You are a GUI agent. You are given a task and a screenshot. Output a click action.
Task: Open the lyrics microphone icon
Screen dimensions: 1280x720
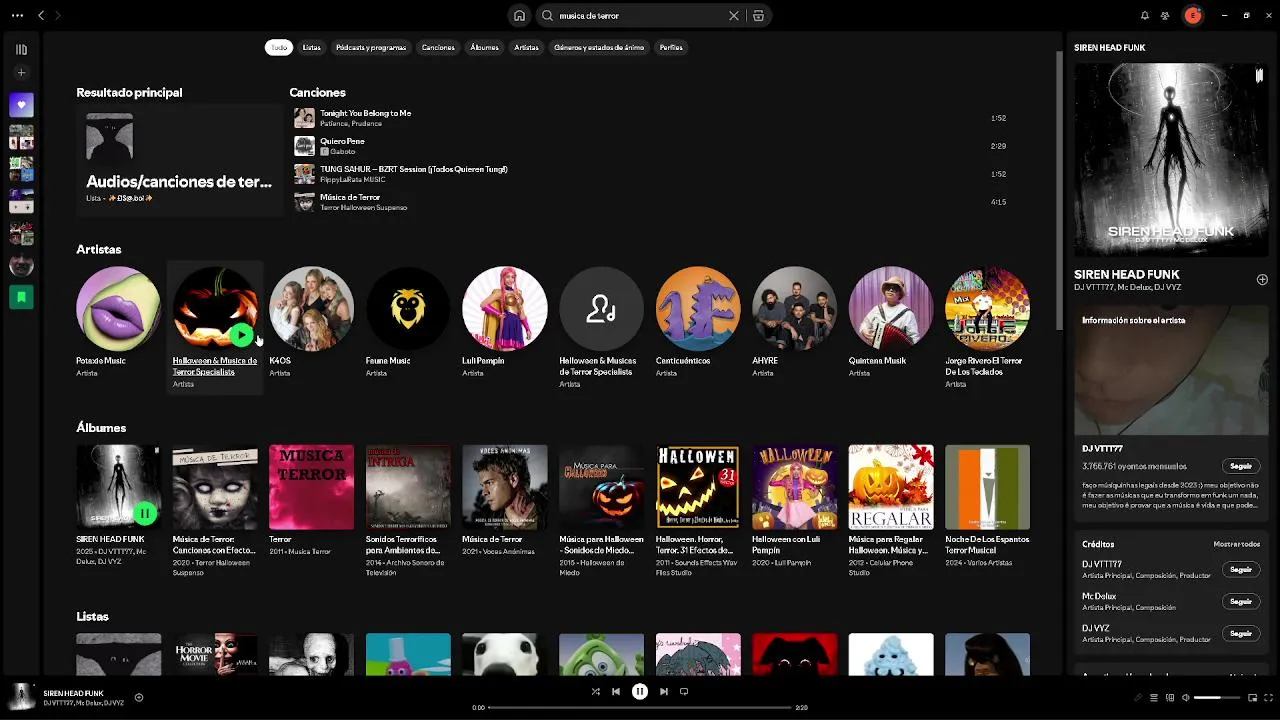[x=1137, y=698]
